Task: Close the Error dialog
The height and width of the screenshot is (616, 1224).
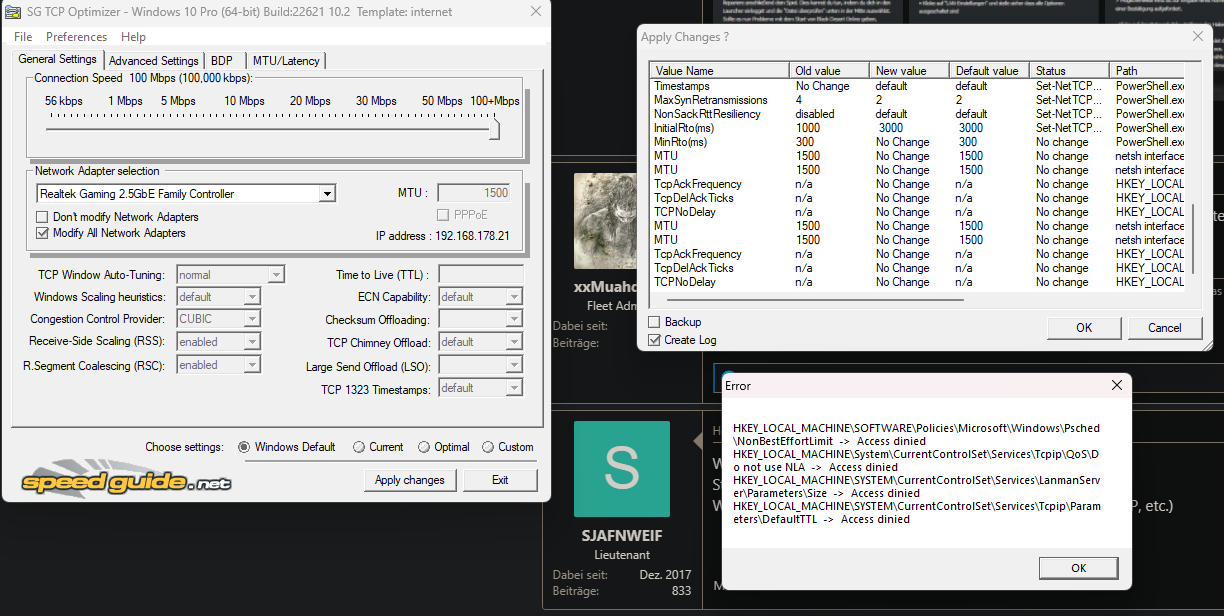Action: pos(1116,386)
